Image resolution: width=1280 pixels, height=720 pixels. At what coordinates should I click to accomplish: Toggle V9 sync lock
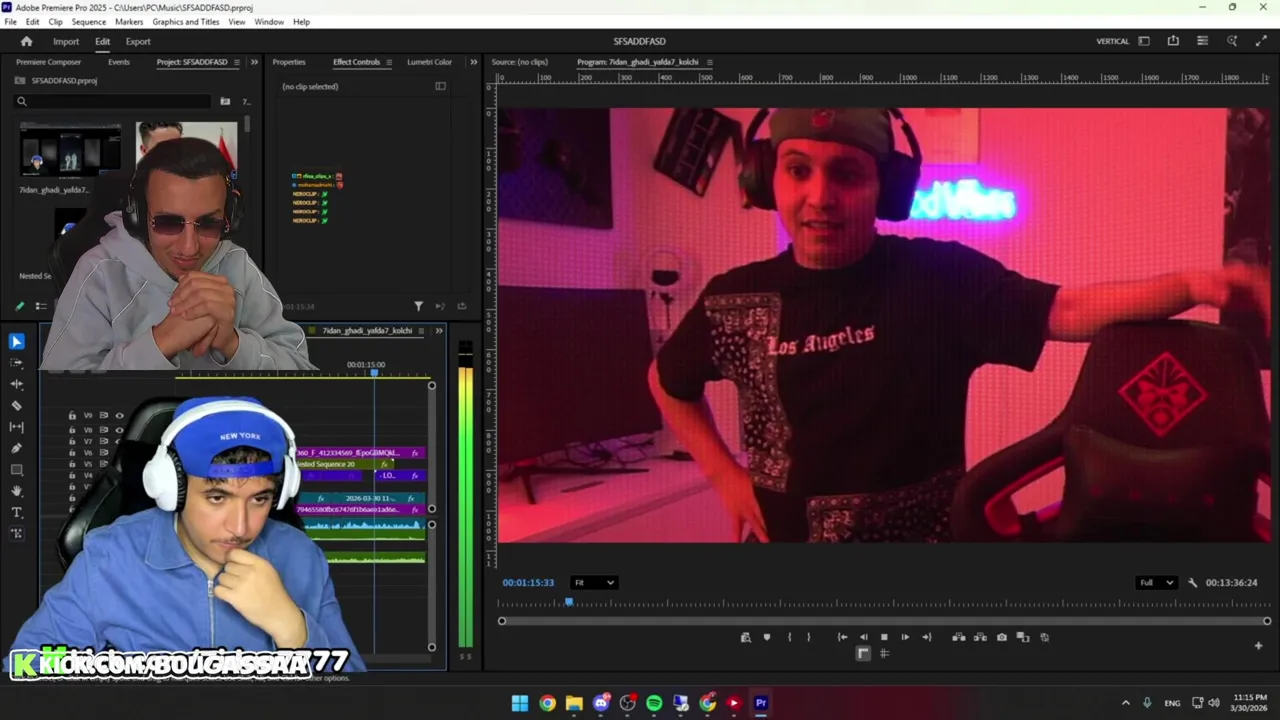click(103, 416)
